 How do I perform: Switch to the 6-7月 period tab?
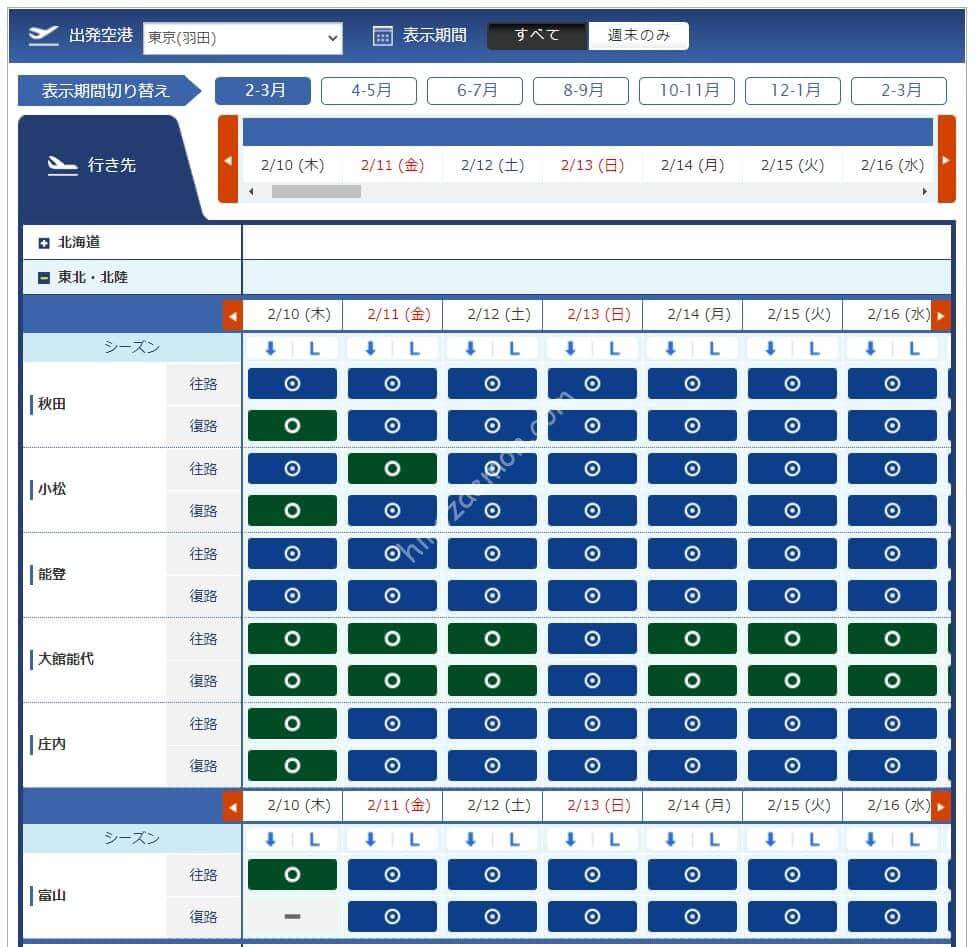[475, 91]
